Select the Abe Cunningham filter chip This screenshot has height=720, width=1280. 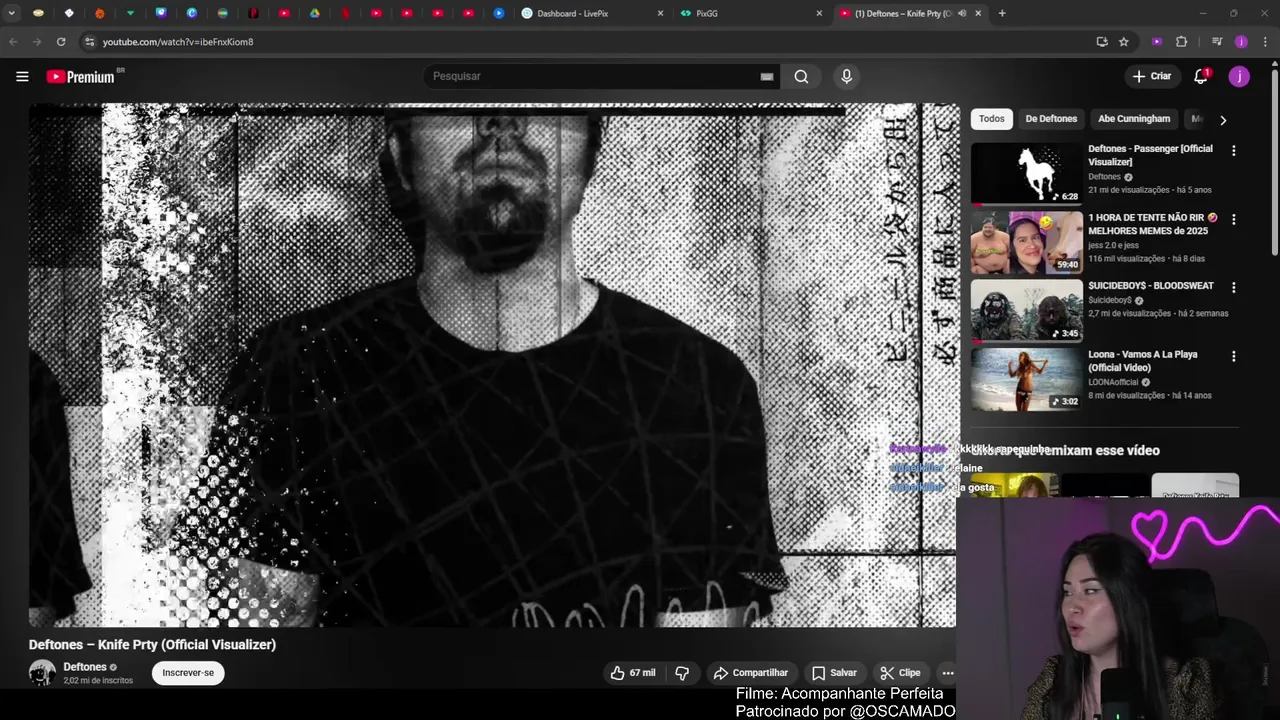tap(1134, 119)
